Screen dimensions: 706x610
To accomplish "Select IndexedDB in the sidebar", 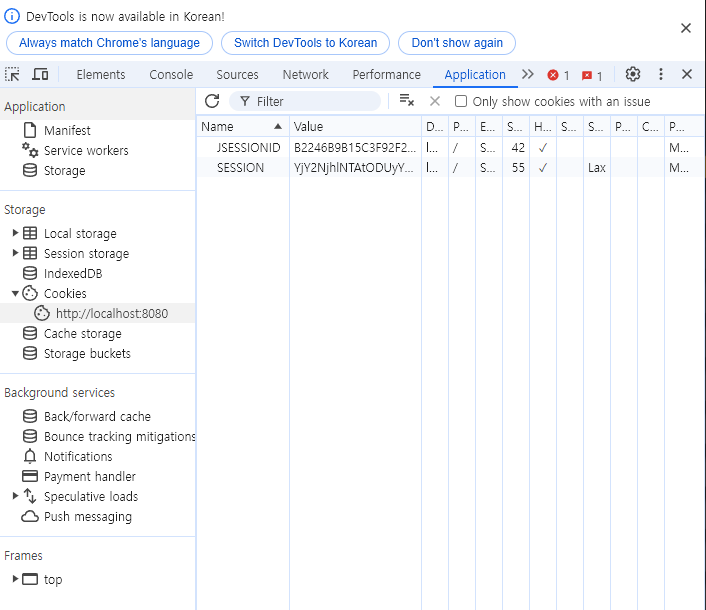I will (x=73, y=274).
